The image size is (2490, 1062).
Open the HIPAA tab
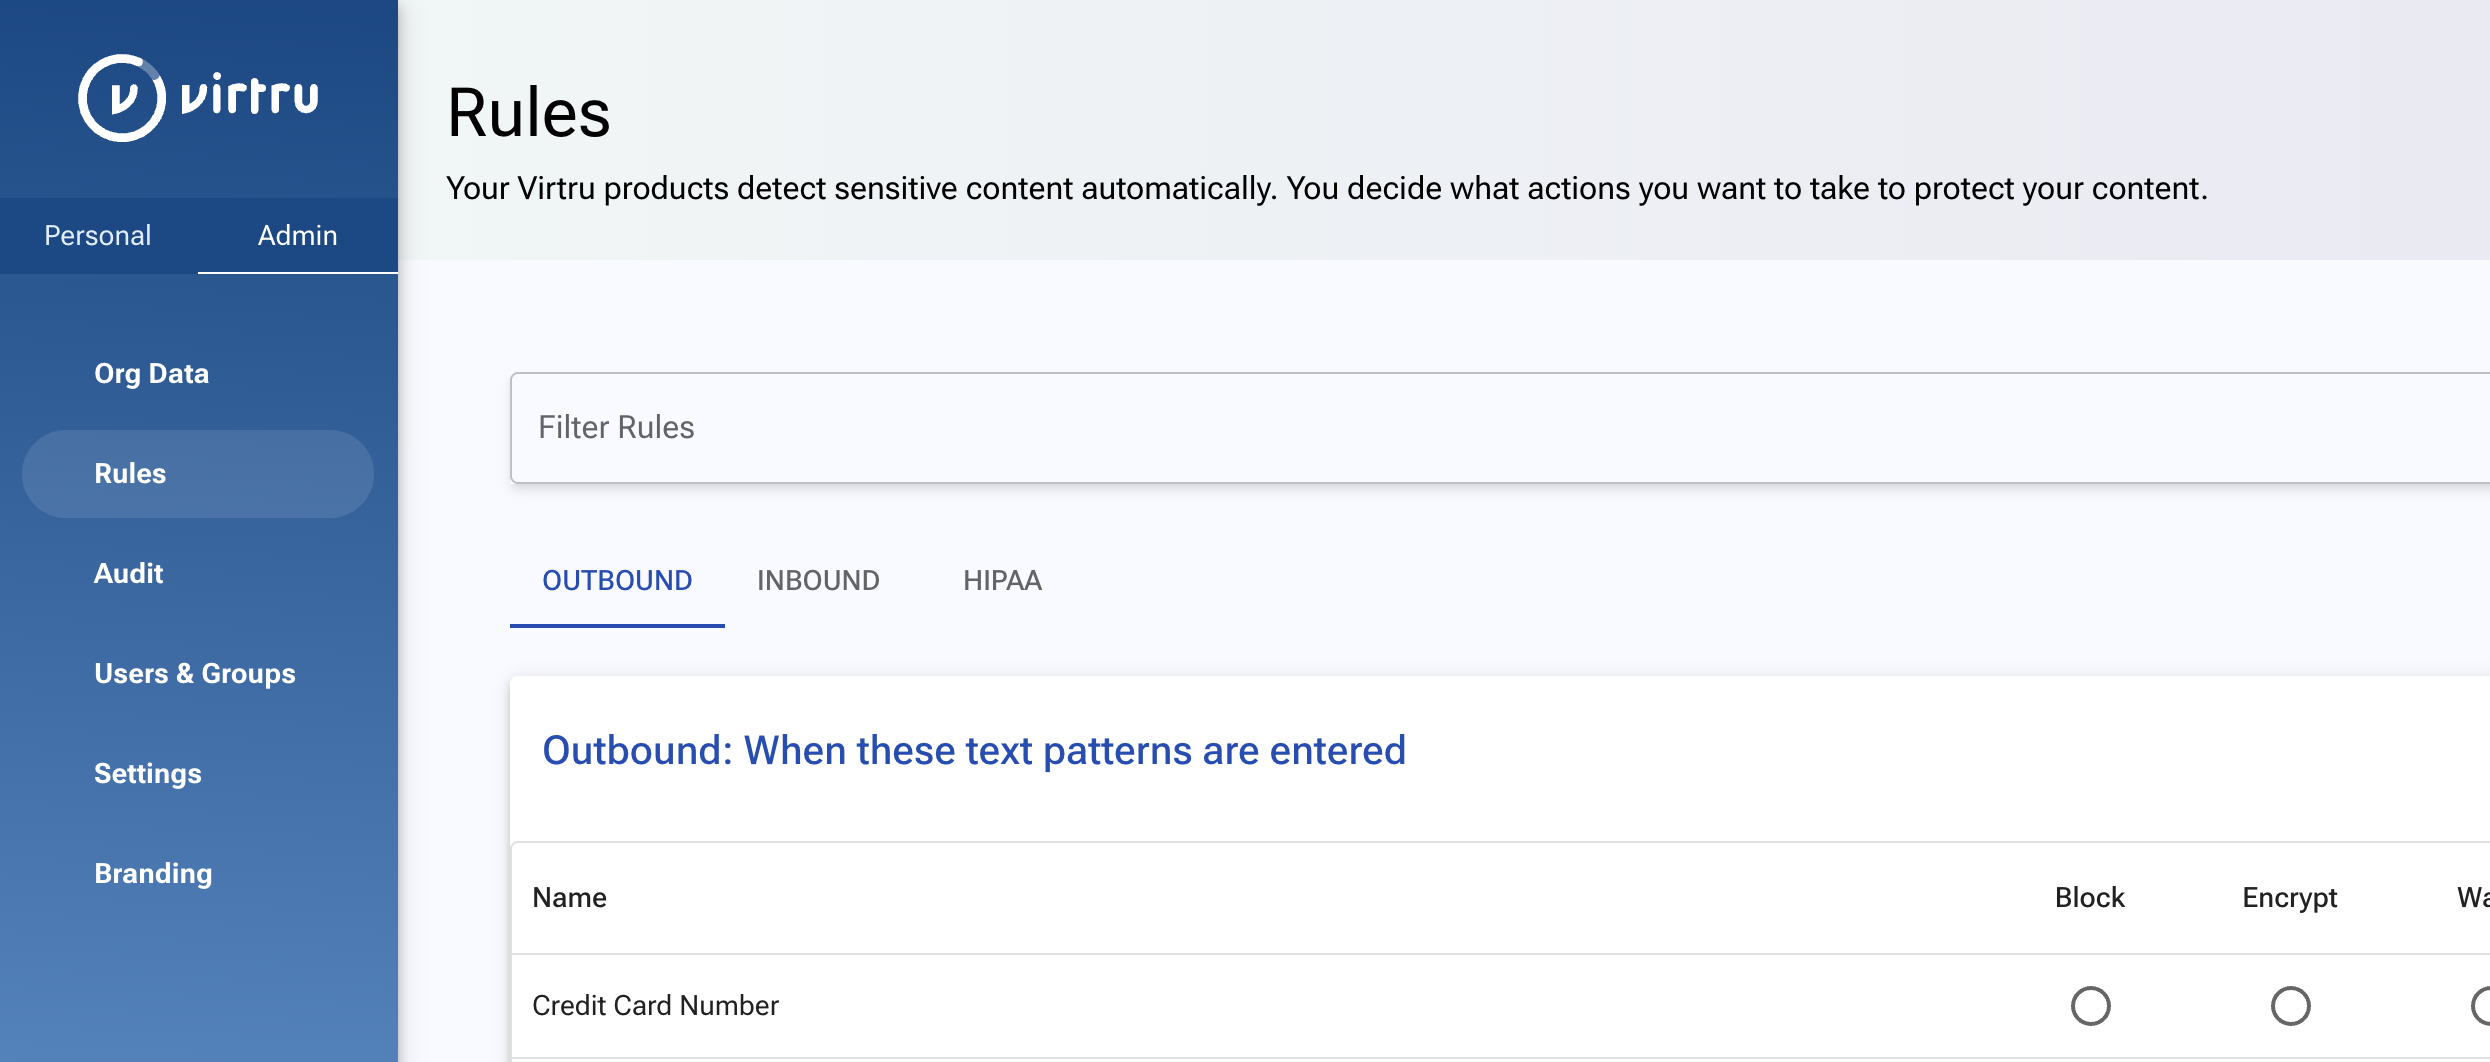click(x=1003, y=581)
